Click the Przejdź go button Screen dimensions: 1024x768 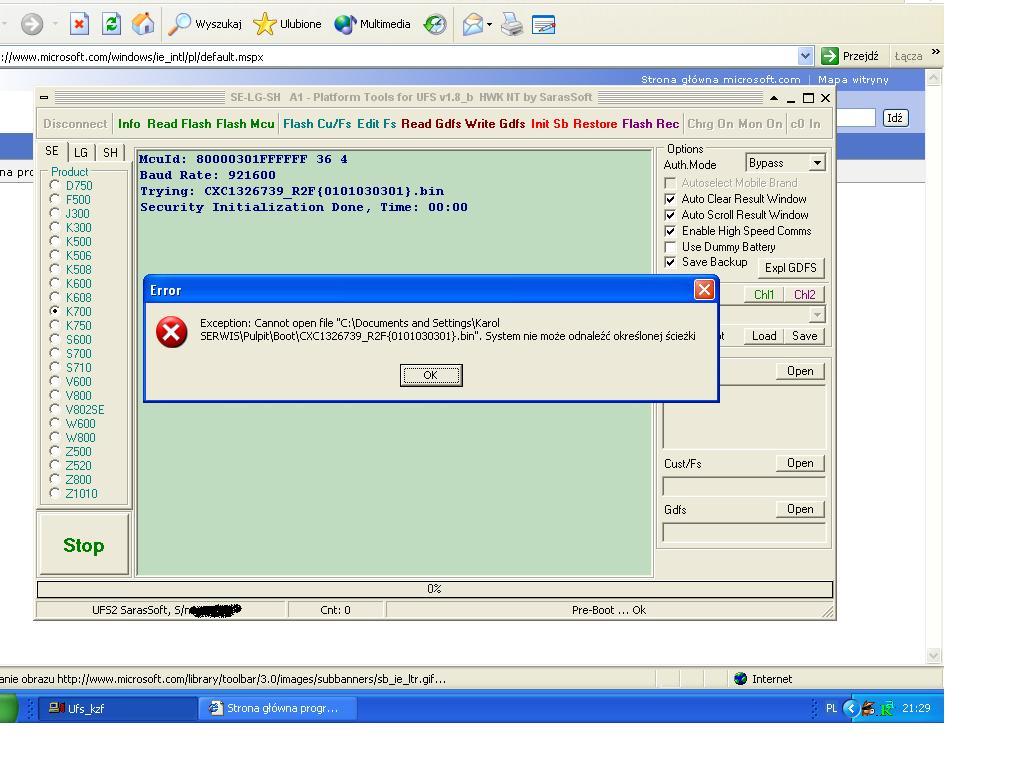click(851, 56)
